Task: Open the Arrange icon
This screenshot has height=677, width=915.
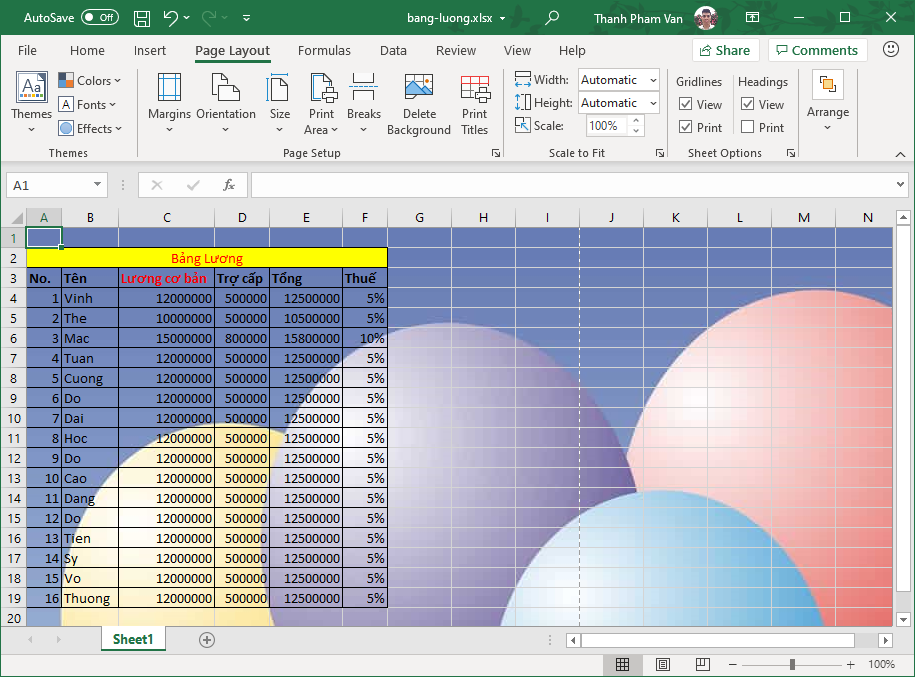Action: coord(827,85)
